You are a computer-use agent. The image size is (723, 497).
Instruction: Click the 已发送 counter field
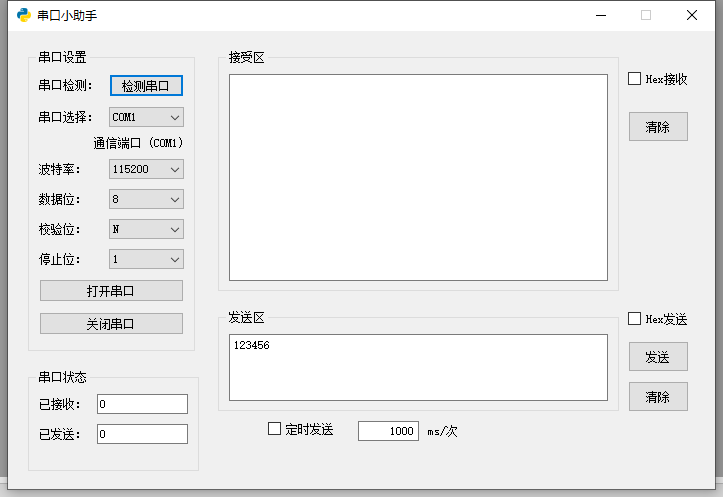point(142,434)
